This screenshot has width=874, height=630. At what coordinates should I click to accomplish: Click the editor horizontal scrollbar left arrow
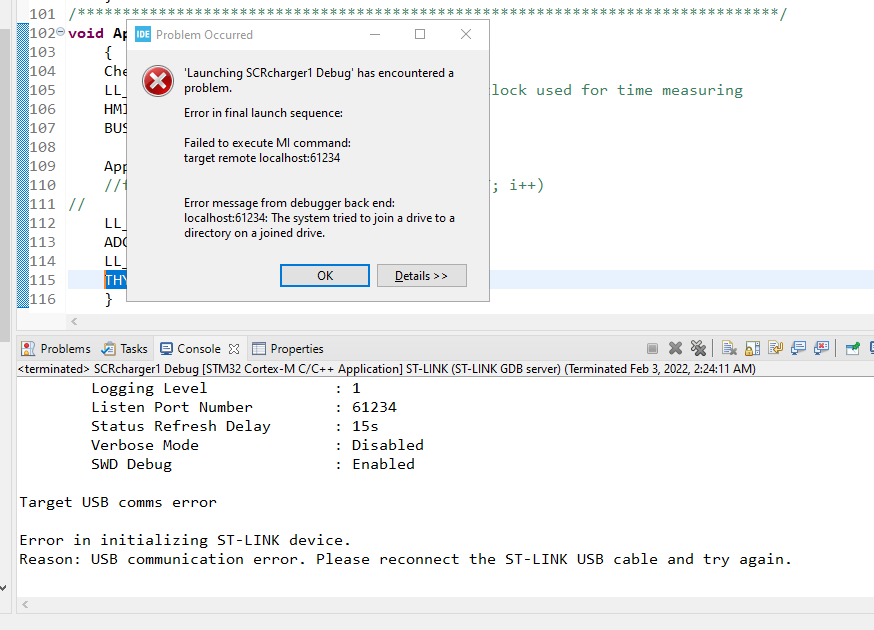click(74, 321)
